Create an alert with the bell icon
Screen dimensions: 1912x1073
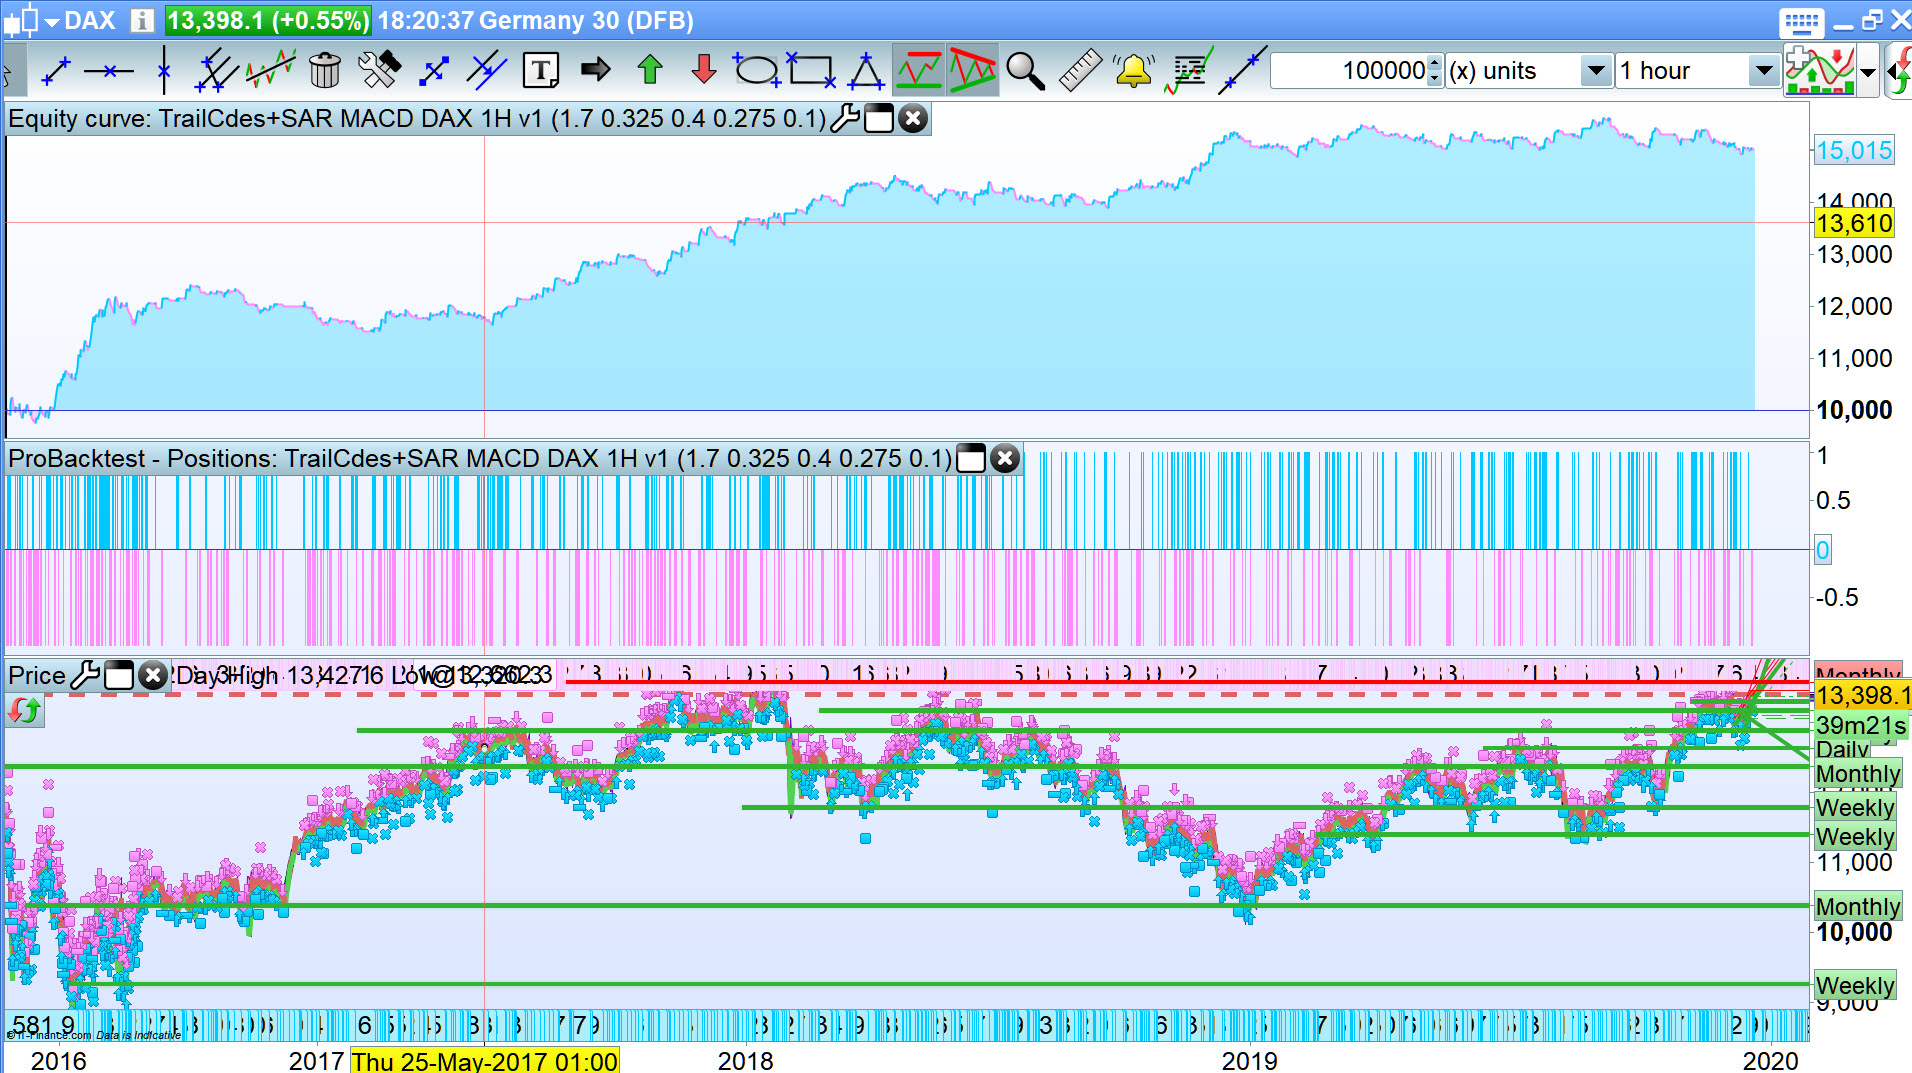tap(1134, 71)
